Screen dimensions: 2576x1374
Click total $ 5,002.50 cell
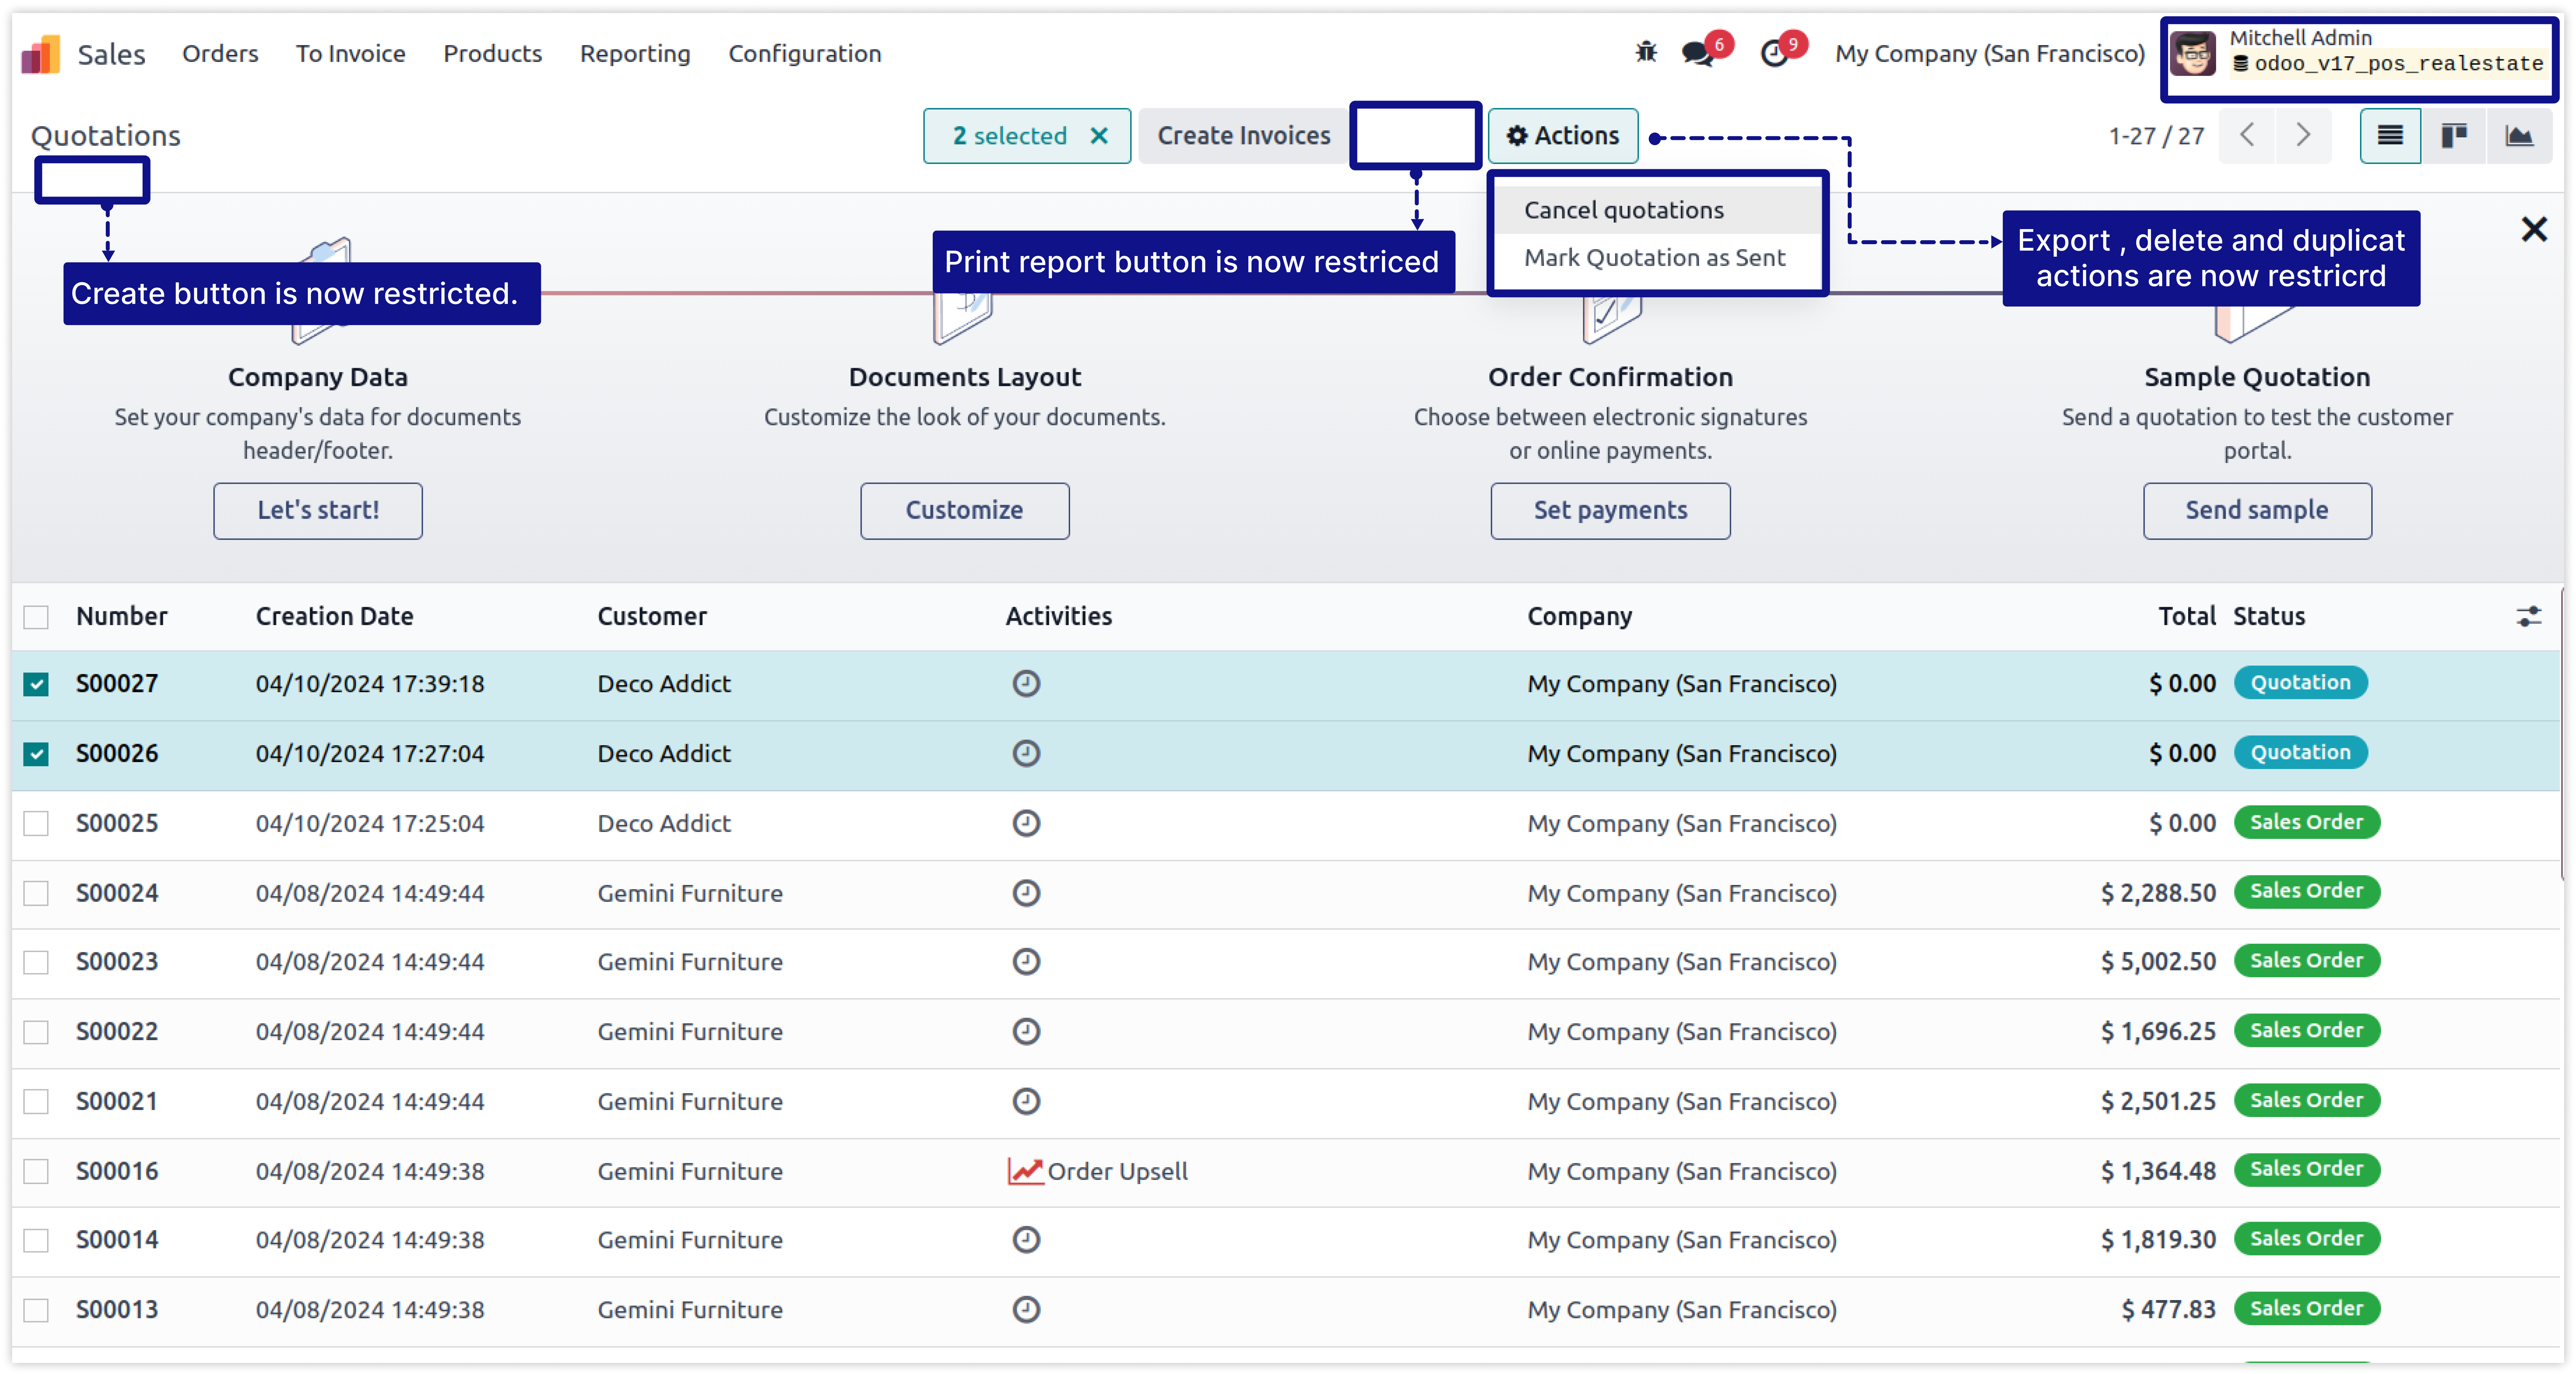2158,962
